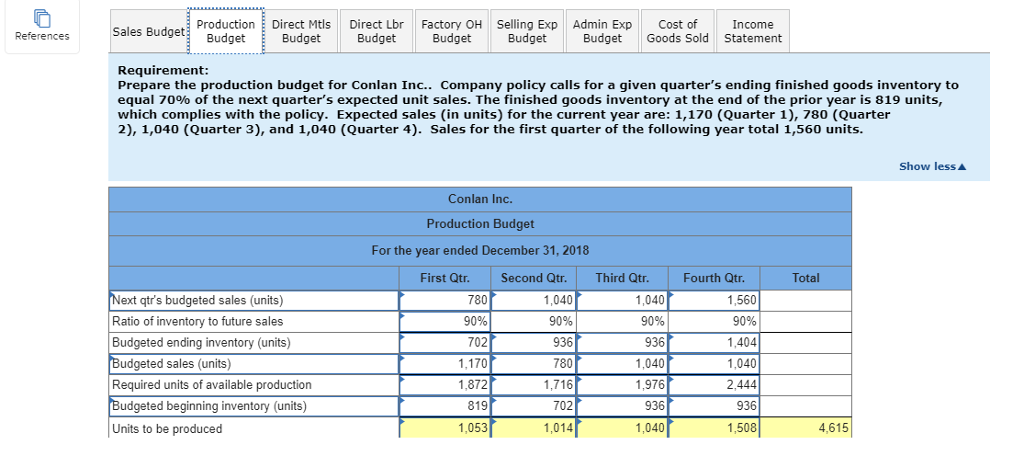Click the Requirement heading text

pos(163,70)
